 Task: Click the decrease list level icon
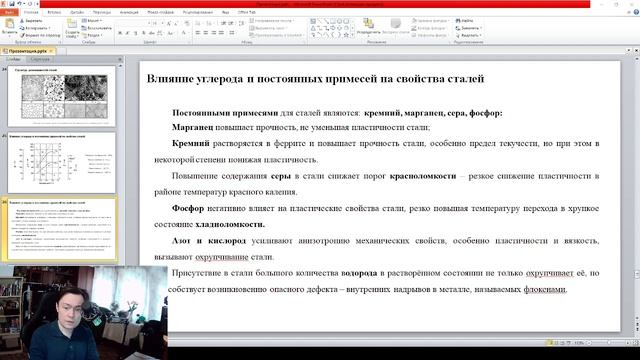(224, 24)
